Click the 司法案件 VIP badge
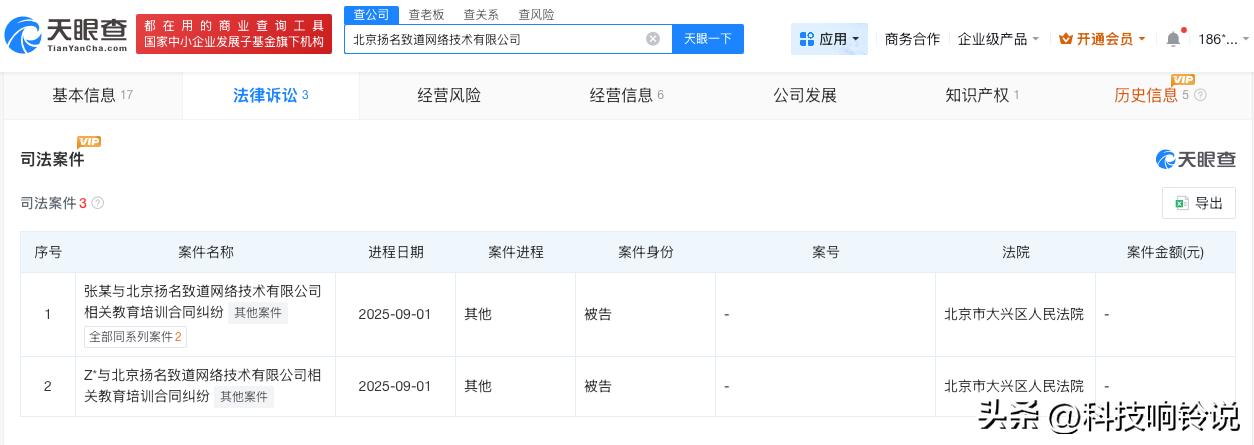The width and height of the screenshot is (1254, 445). click(x=89, y=142)
